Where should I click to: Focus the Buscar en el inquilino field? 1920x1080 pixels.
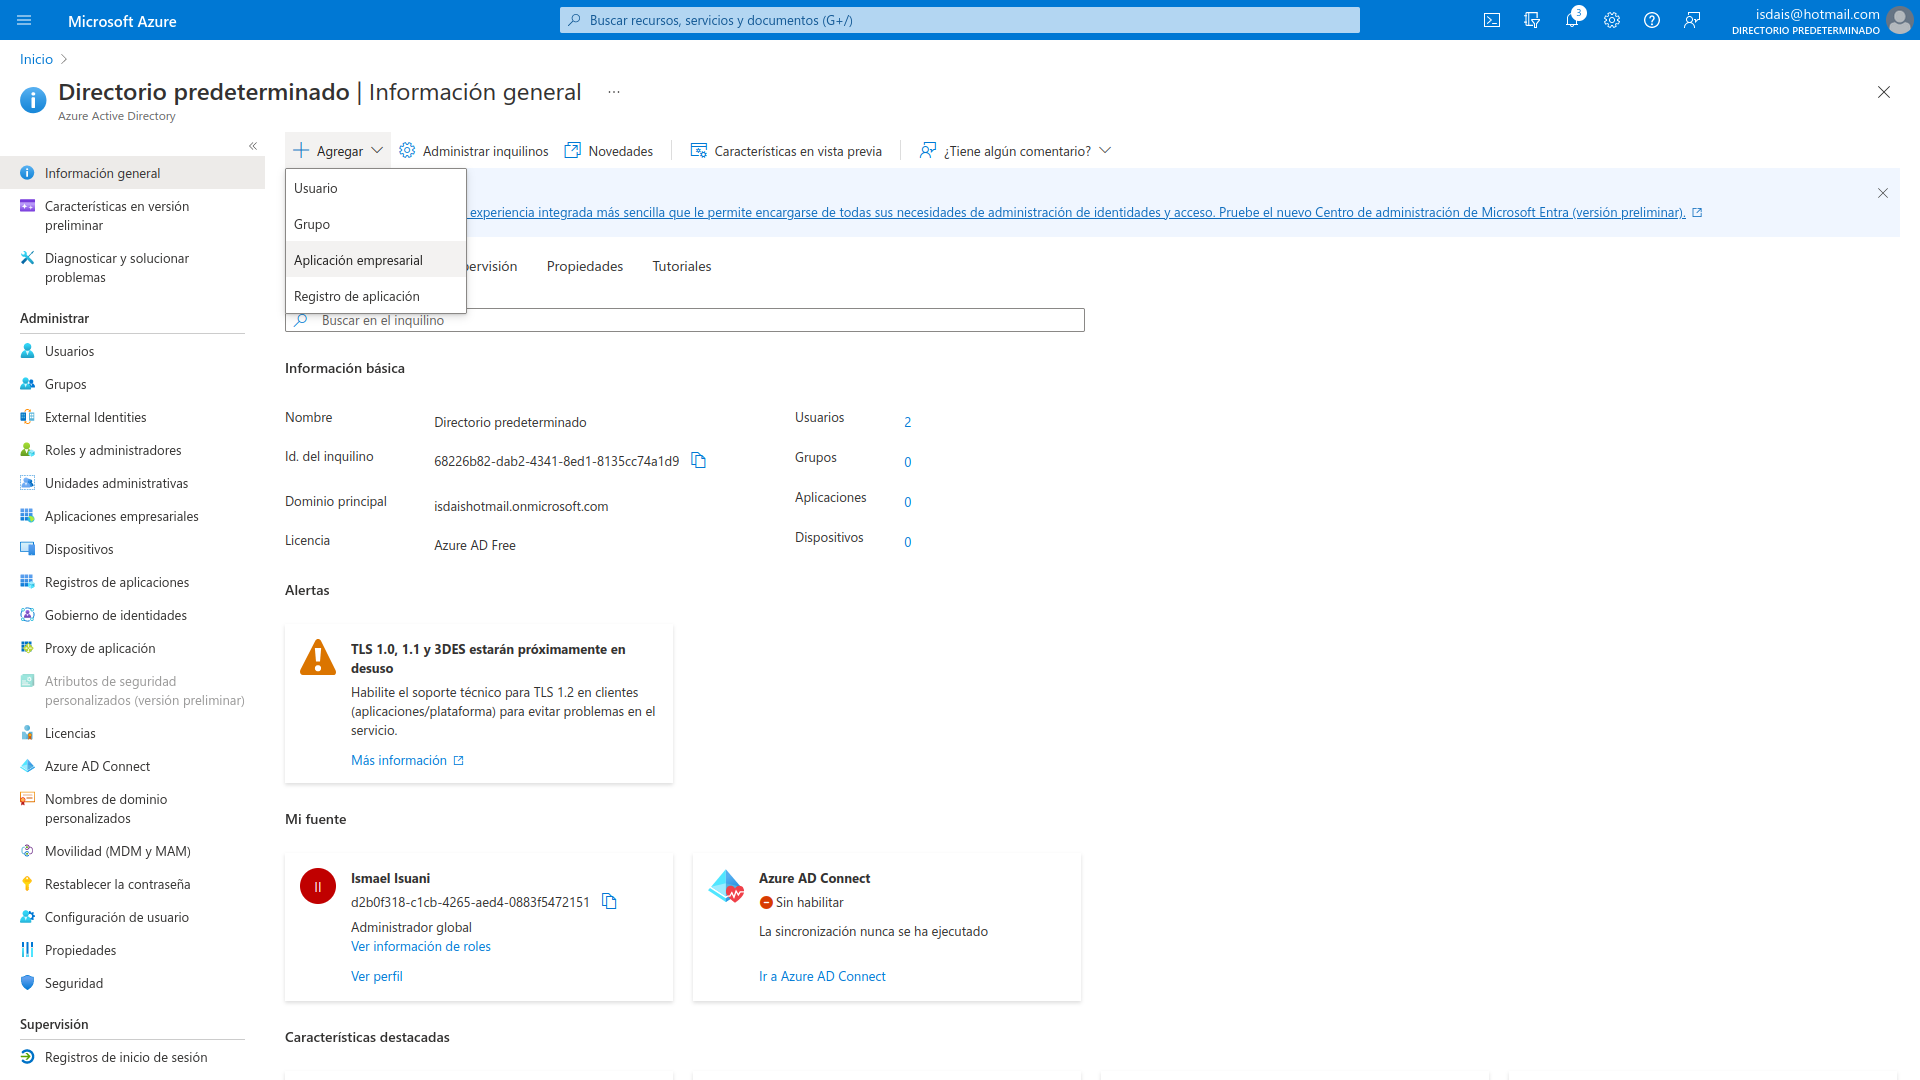685,320
